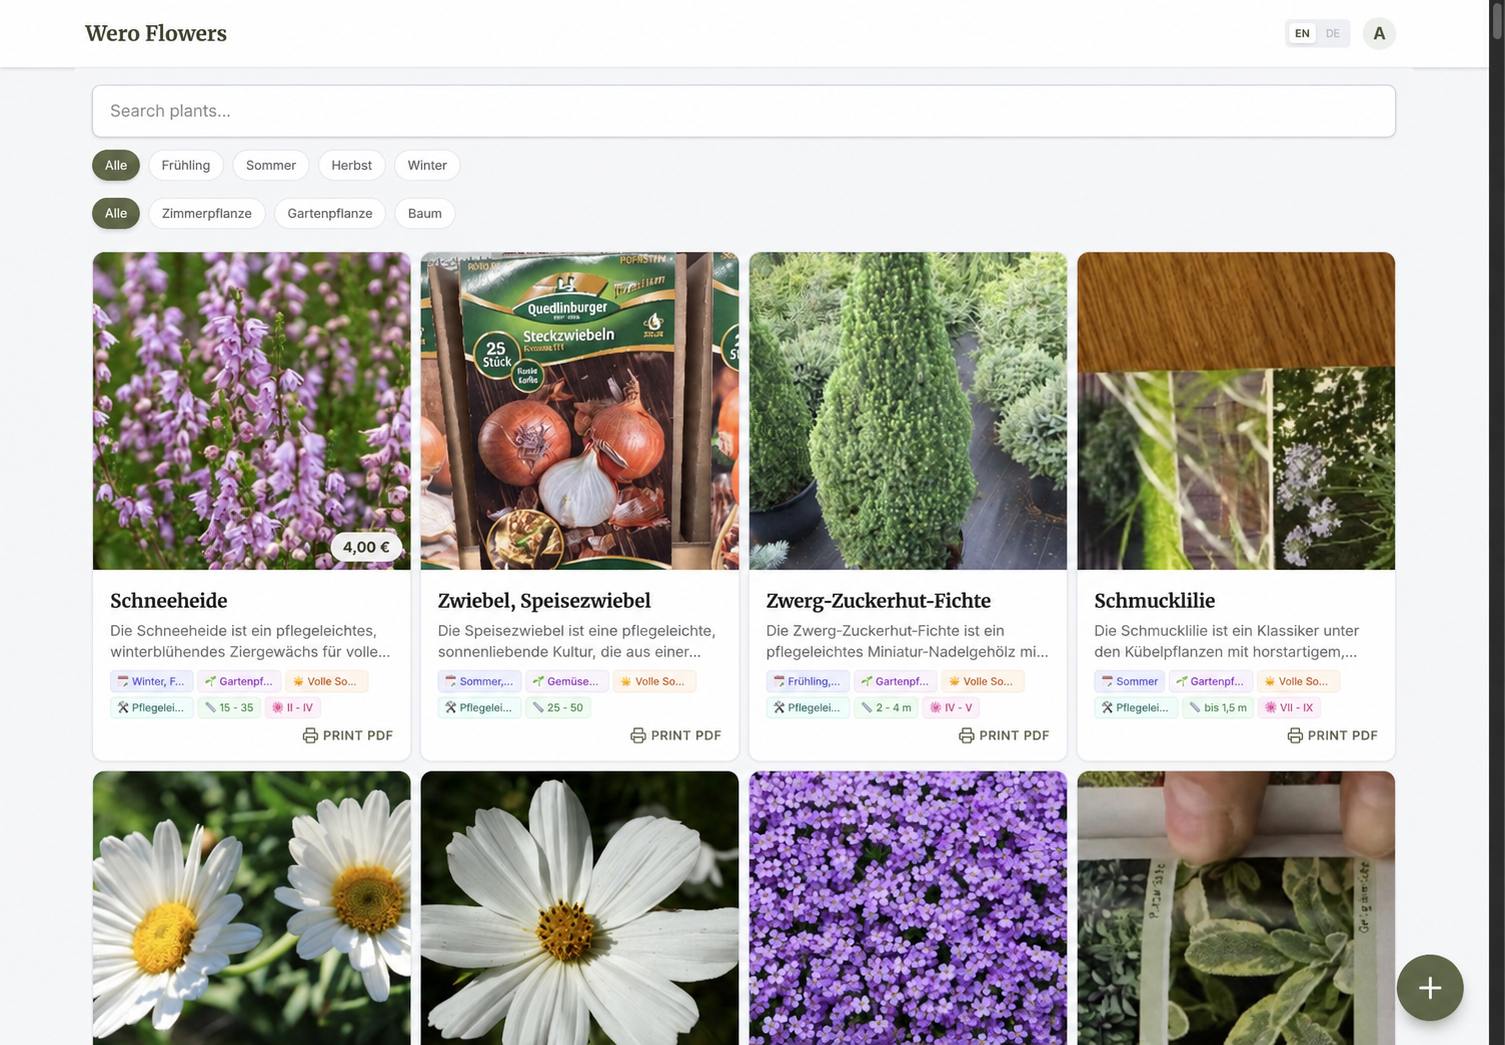This screenshot has height=1045, width=1505.
Task: Switch language to DE
Action: click(x=1333, y=33)
